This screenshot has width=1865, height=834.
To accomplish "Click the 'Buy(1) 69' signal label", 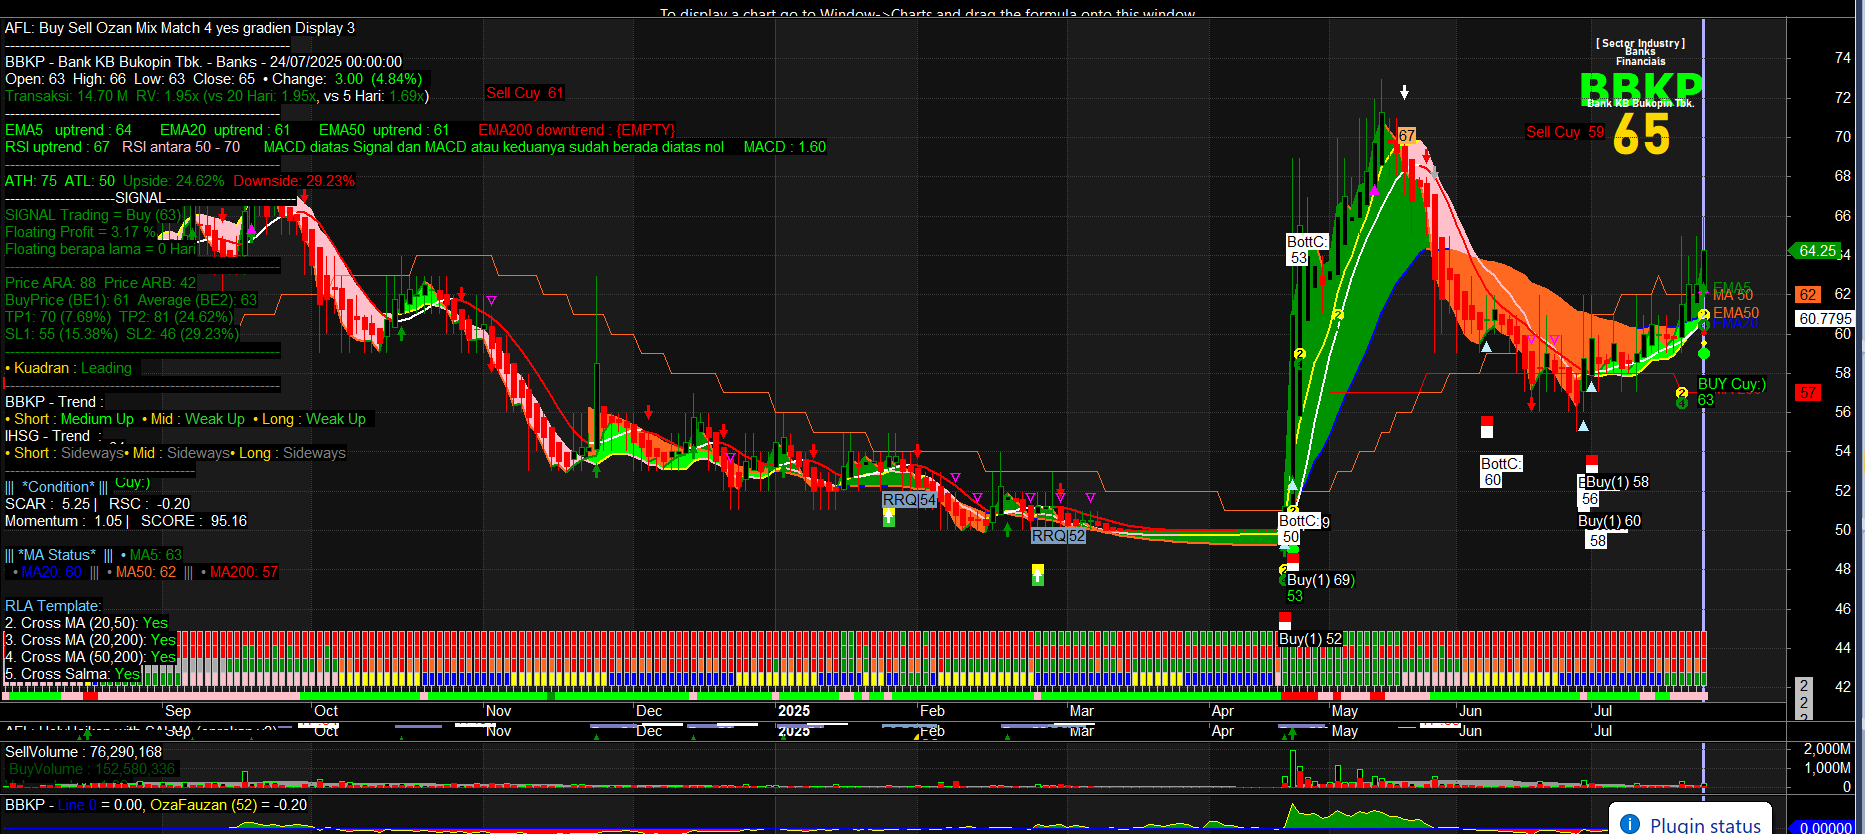I will (1319, 580).
